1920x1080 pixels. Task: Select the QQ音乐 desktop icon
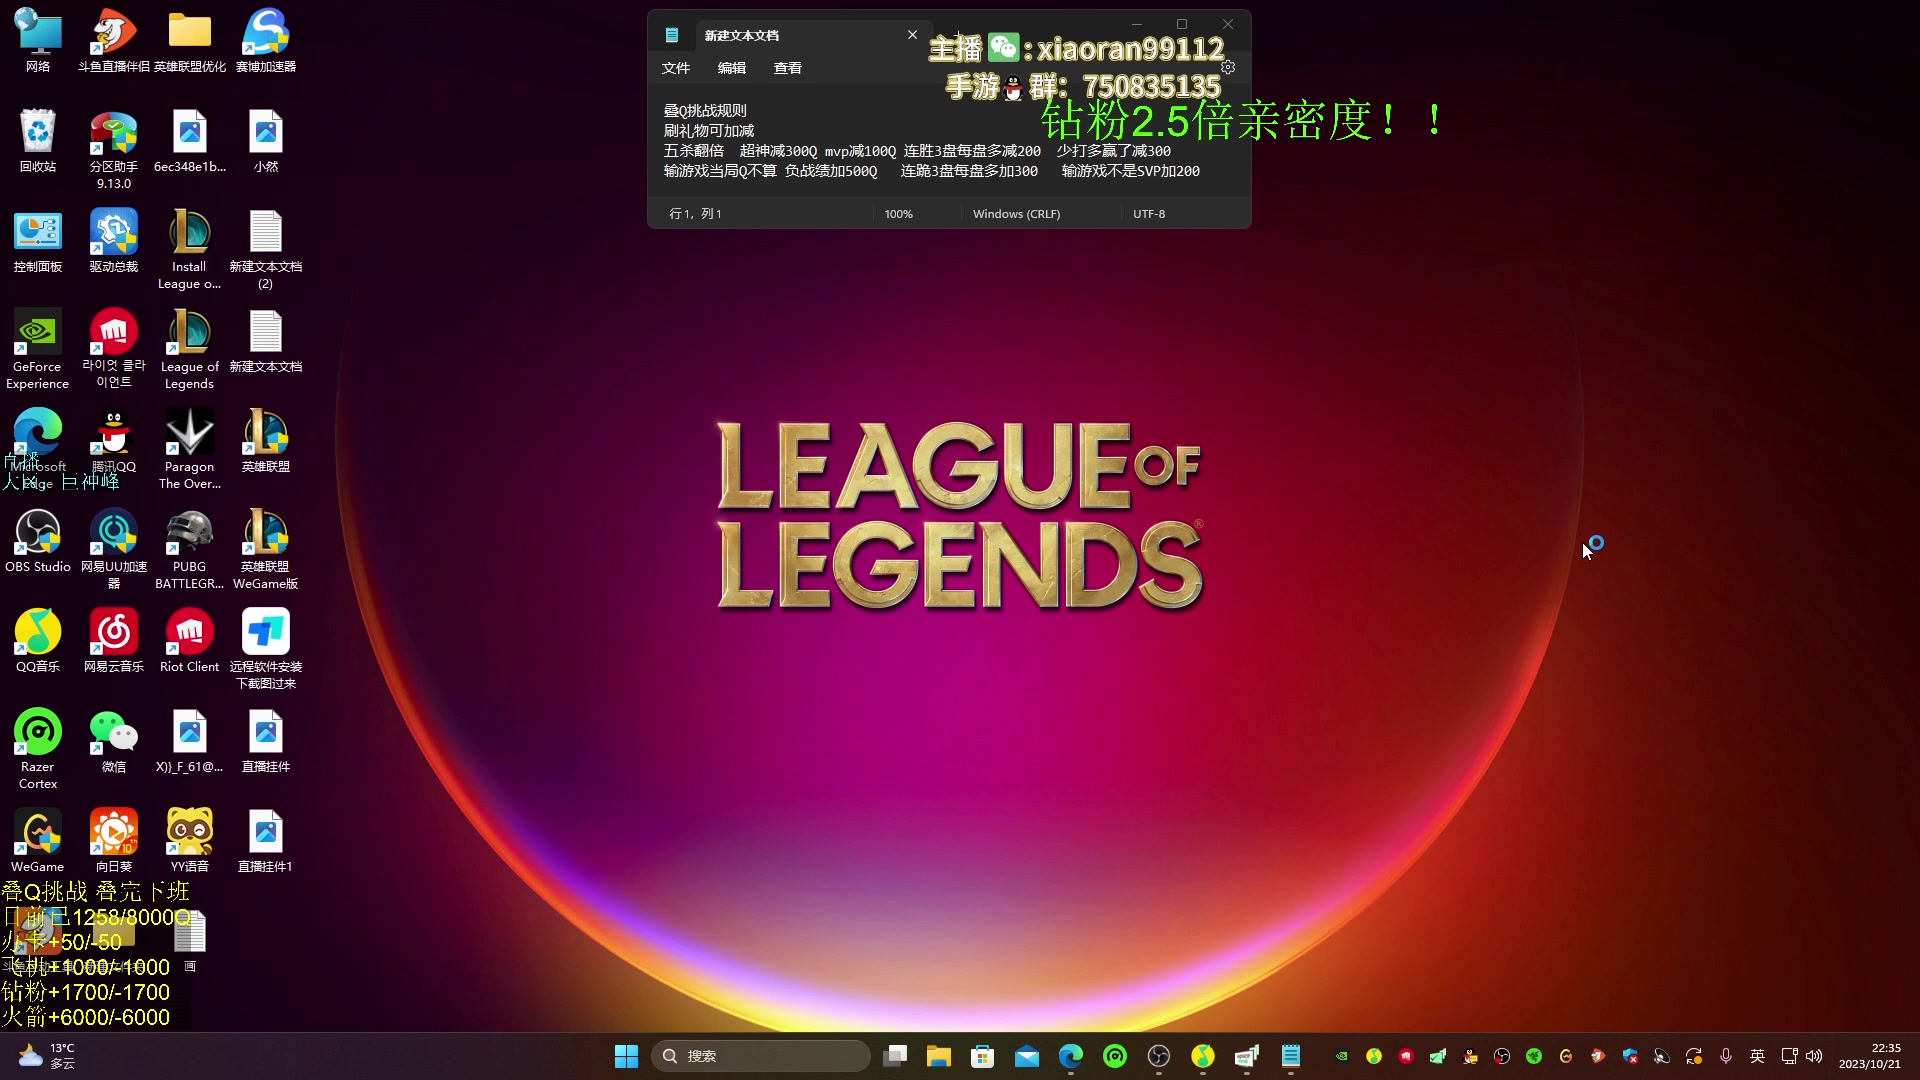tap(38, 641)
